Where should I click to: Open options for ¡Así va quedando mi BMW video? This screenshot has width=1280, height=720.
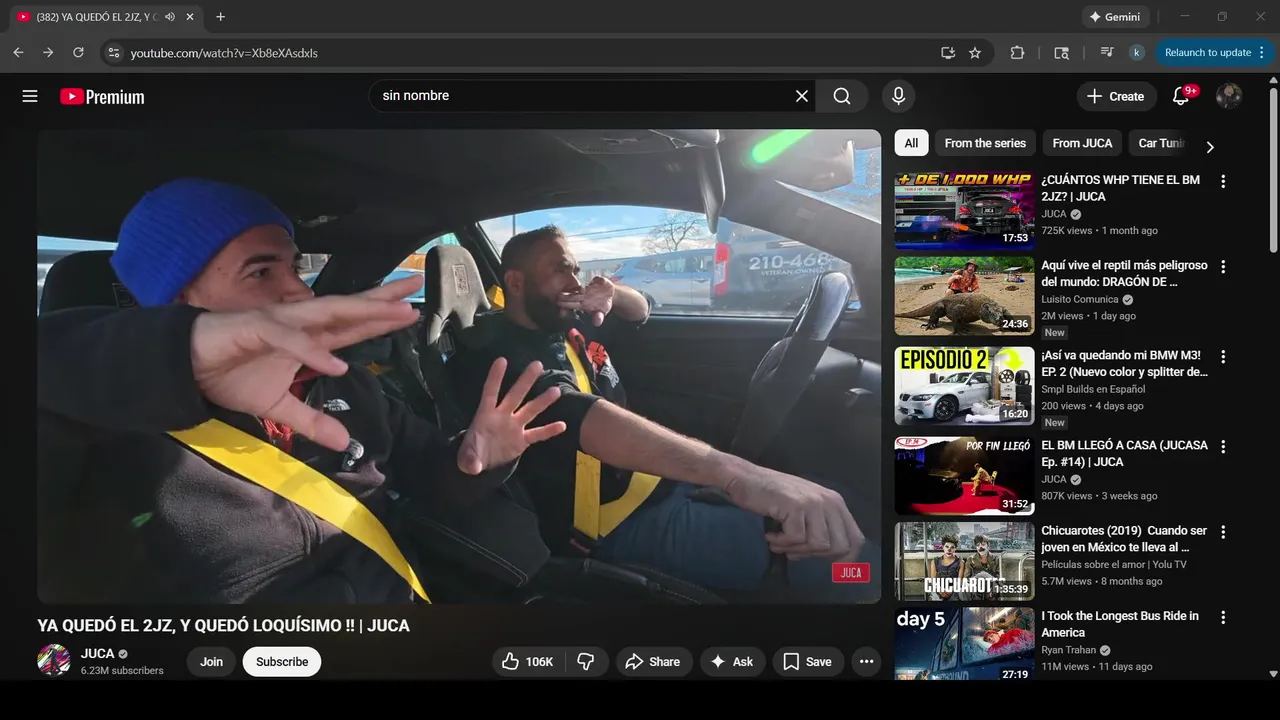(1222, 357)
